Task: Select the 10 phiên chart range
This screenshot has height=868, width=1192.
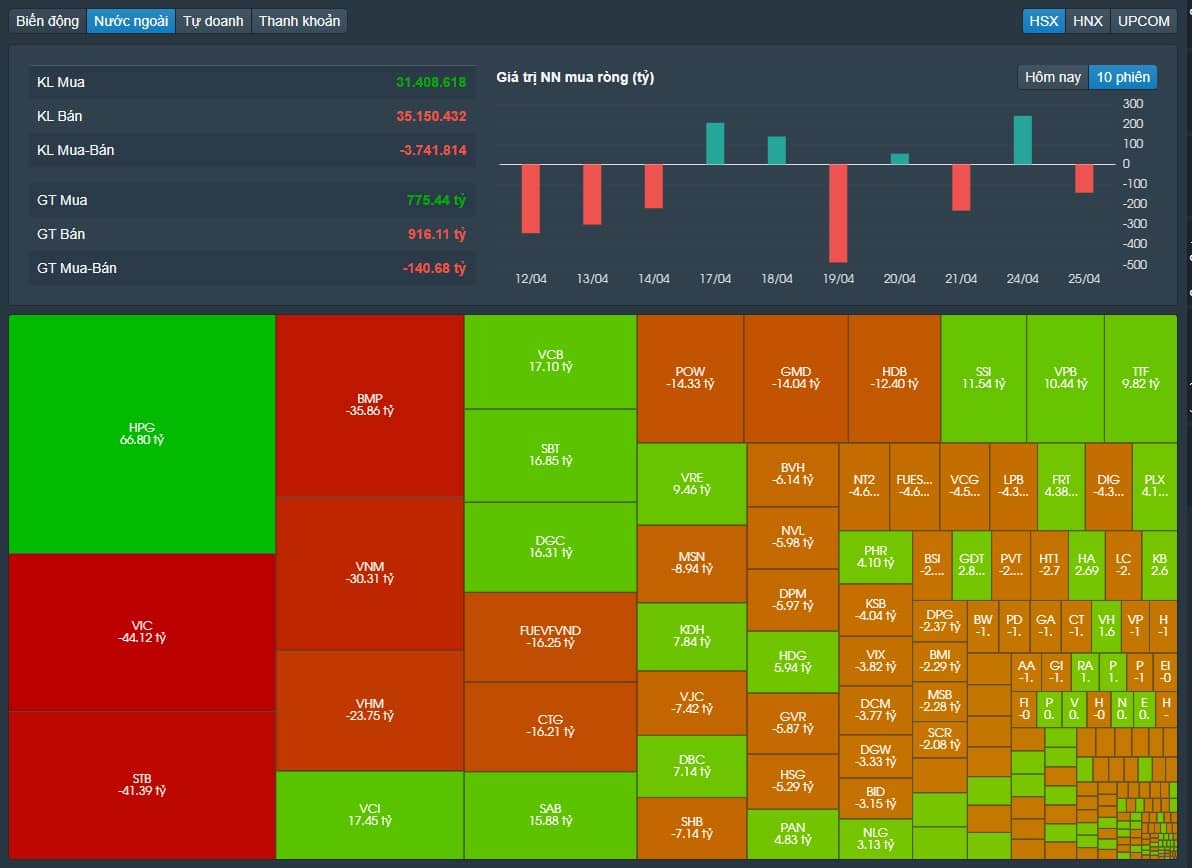Action: (x=1123, y=77)
